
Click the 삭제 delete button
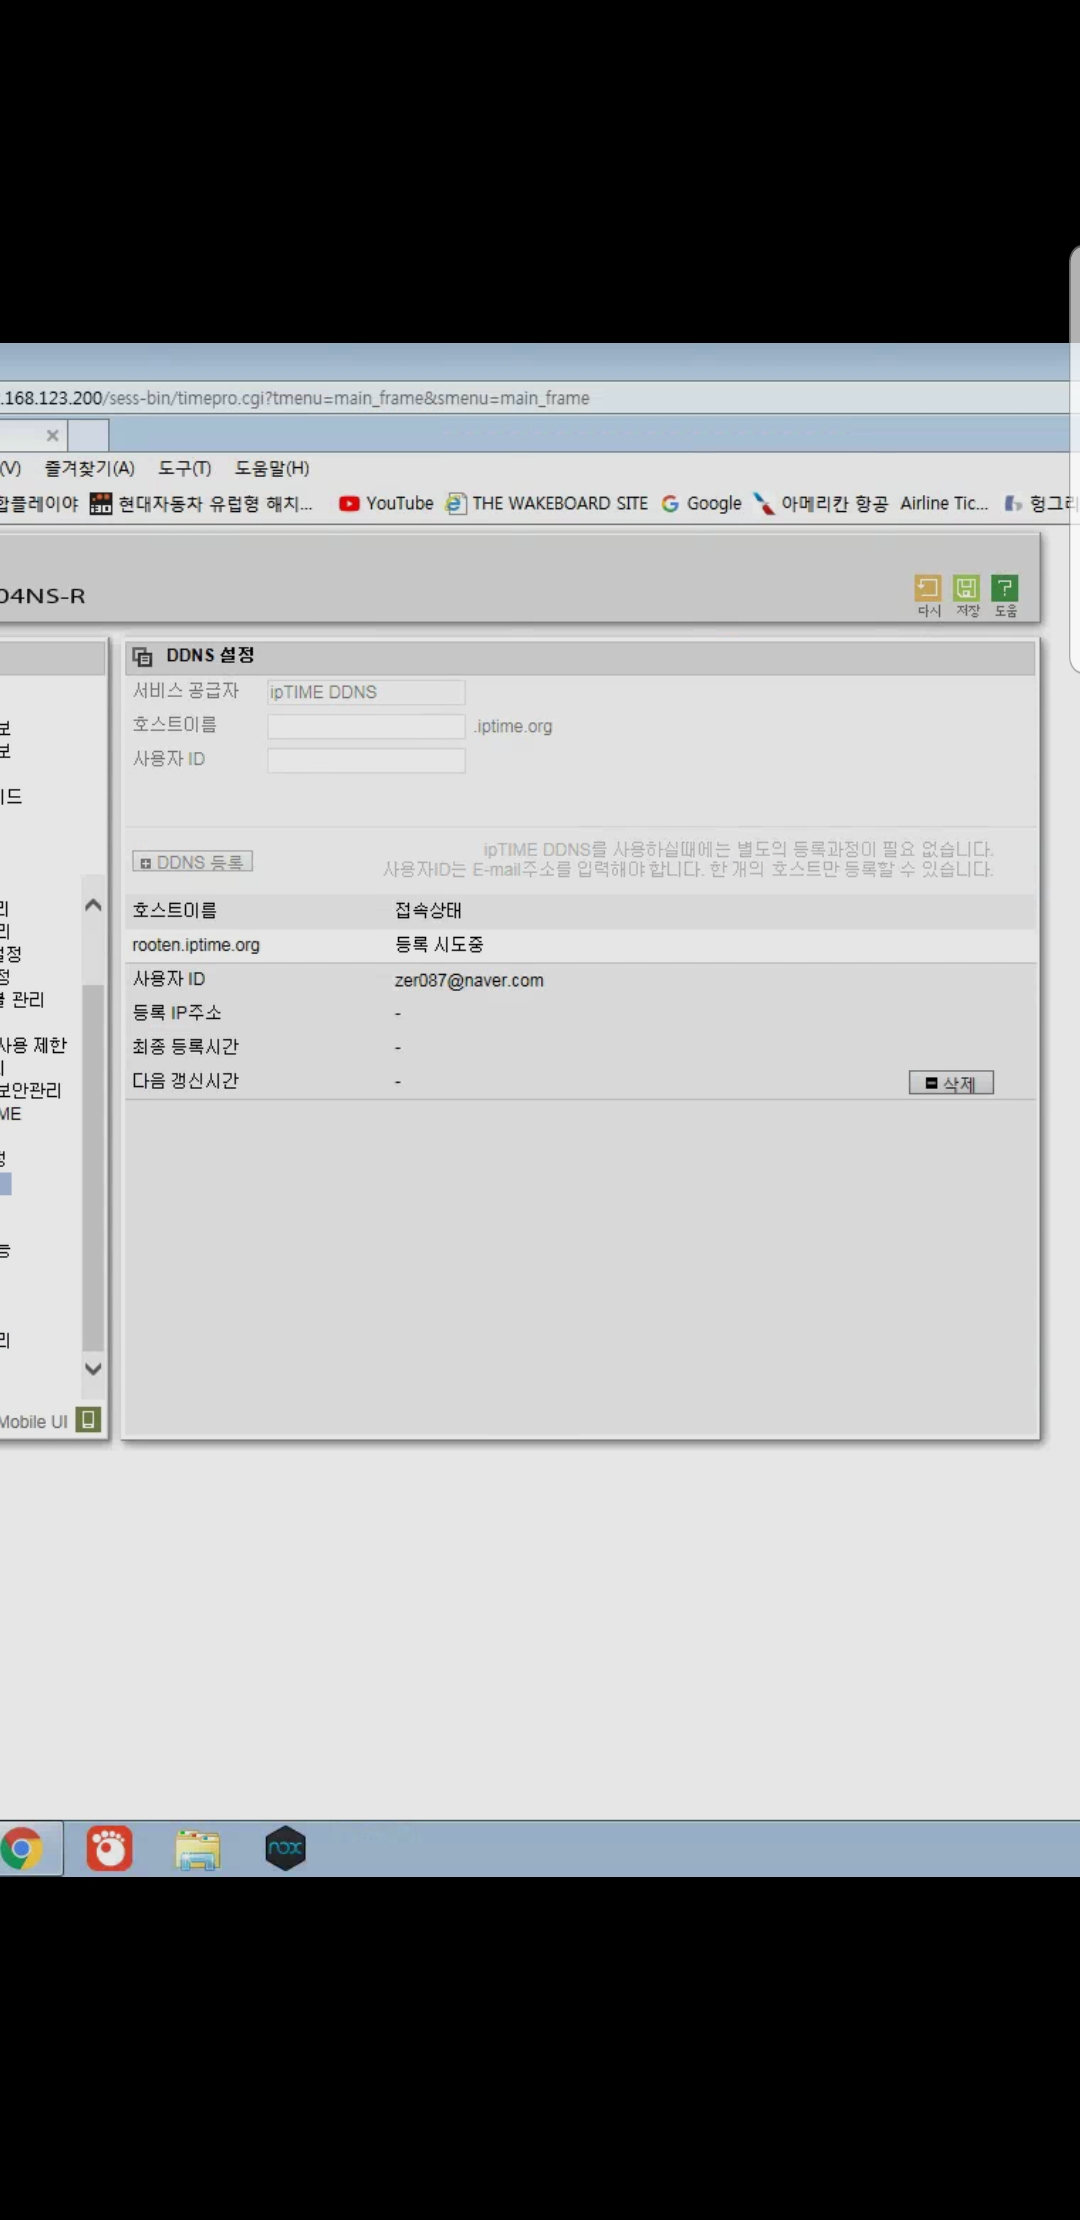coord(951,1083)
